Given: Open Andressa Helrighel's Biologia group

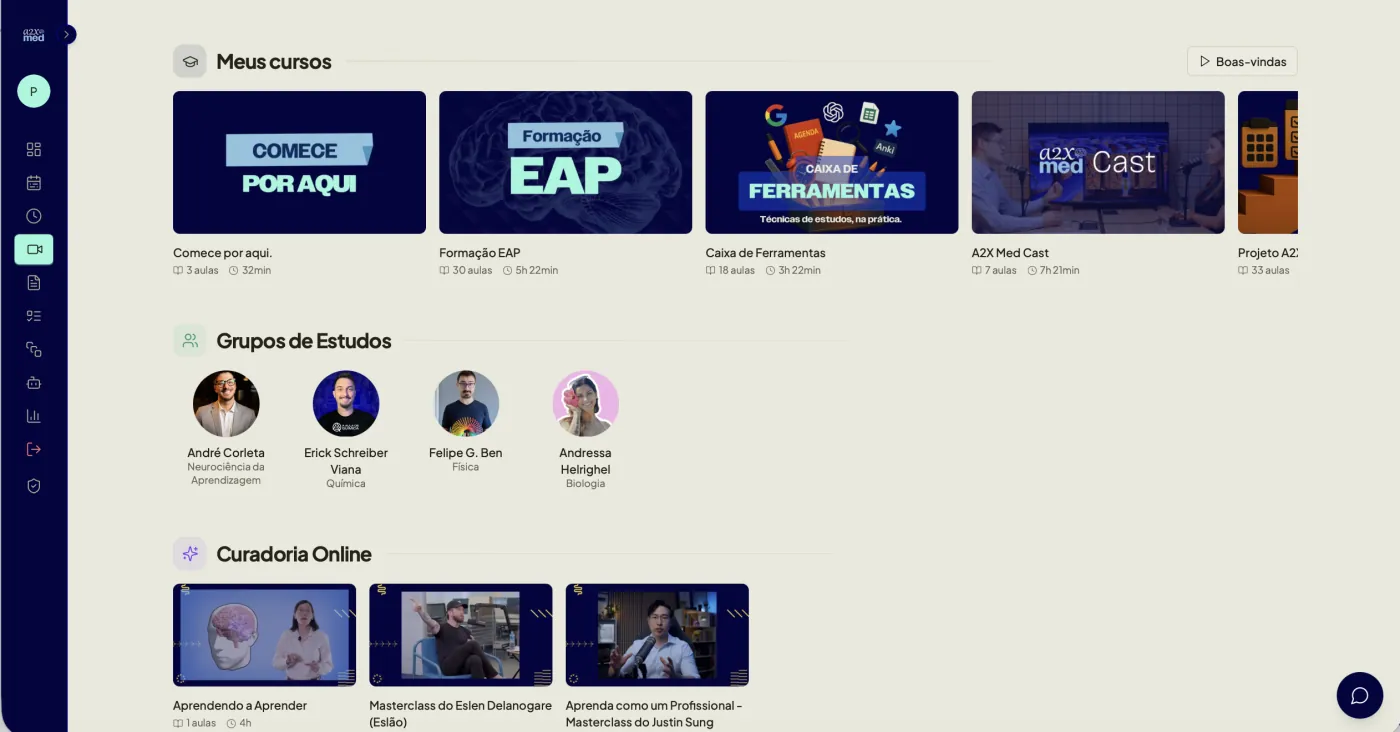Looking at the screenshot, I should tap(586, 404).
